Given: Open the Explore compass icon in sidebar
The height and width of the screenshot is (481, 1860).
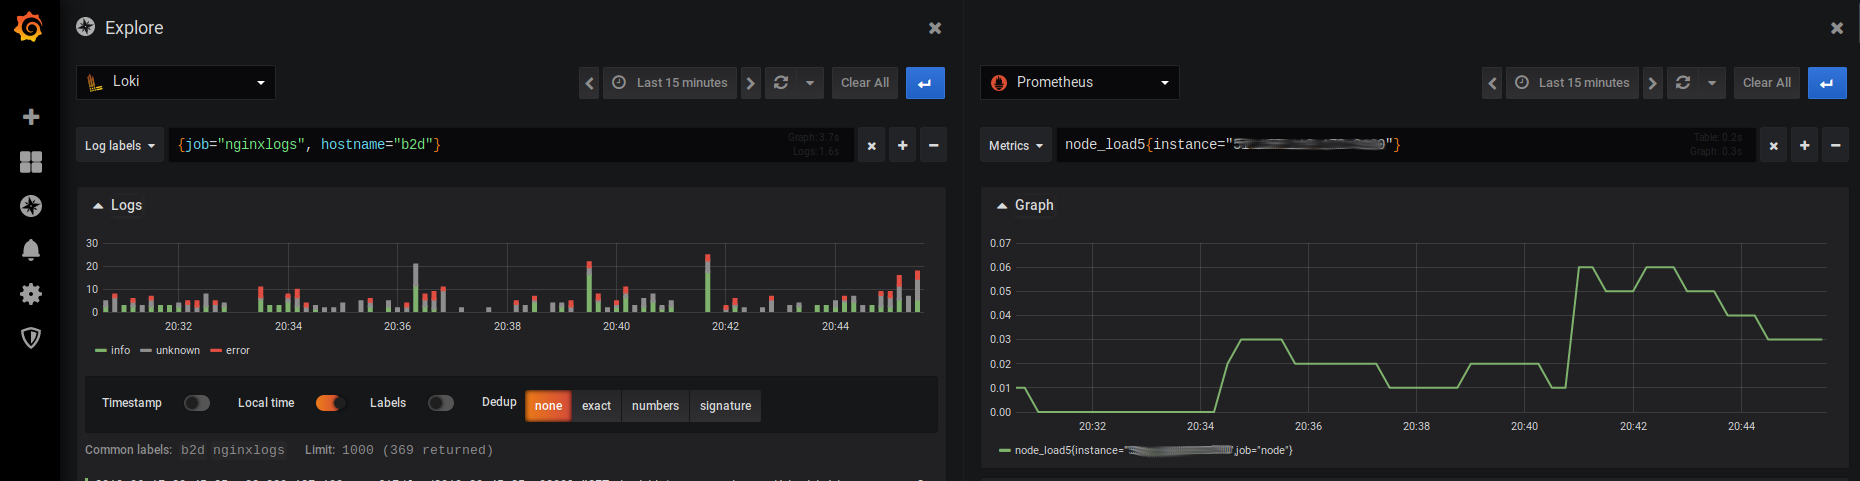Looking at the screenshot, I should point(31,206).
